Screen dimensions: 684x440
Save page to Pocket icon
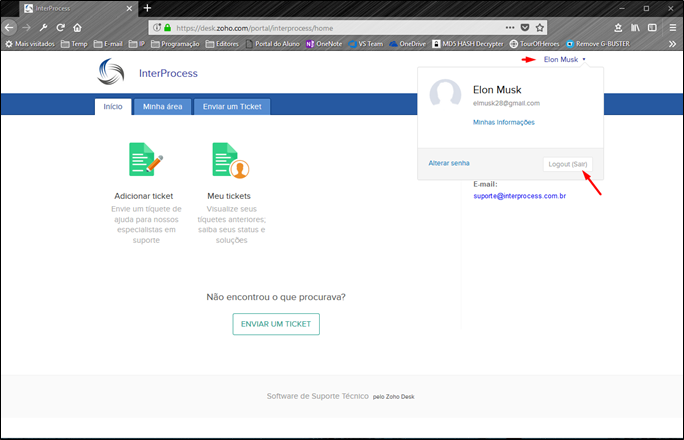[525, 27]
